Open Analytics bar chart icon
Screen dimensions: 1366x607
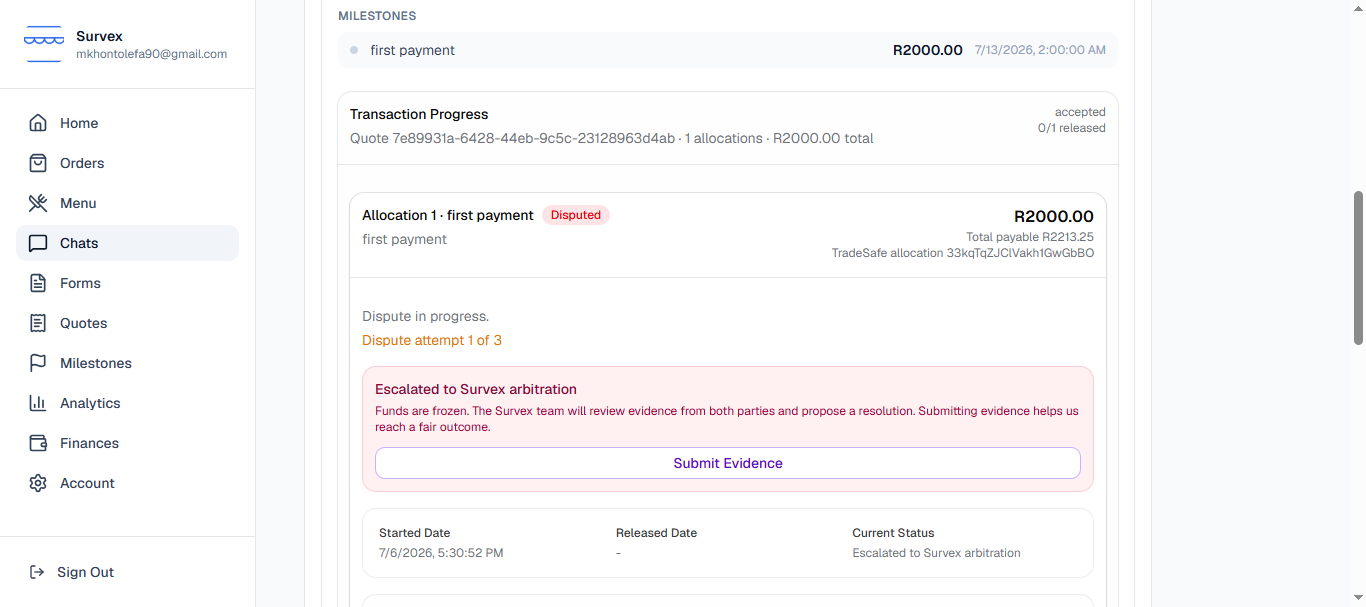point(38,403)
